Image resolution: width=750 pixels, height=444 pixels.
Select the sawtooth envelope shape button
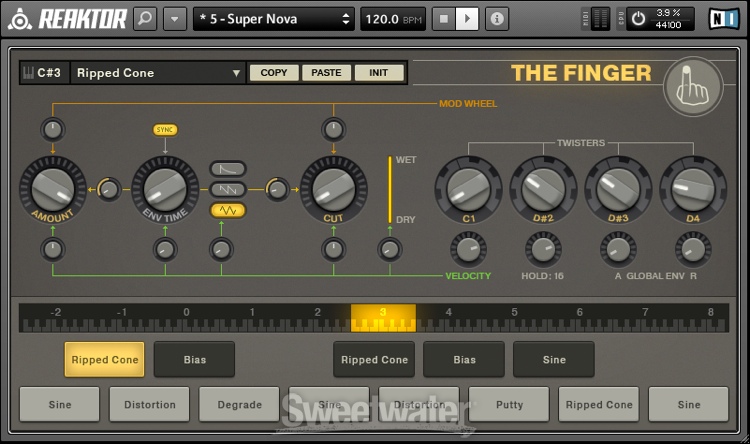click(x=228, y=189)
